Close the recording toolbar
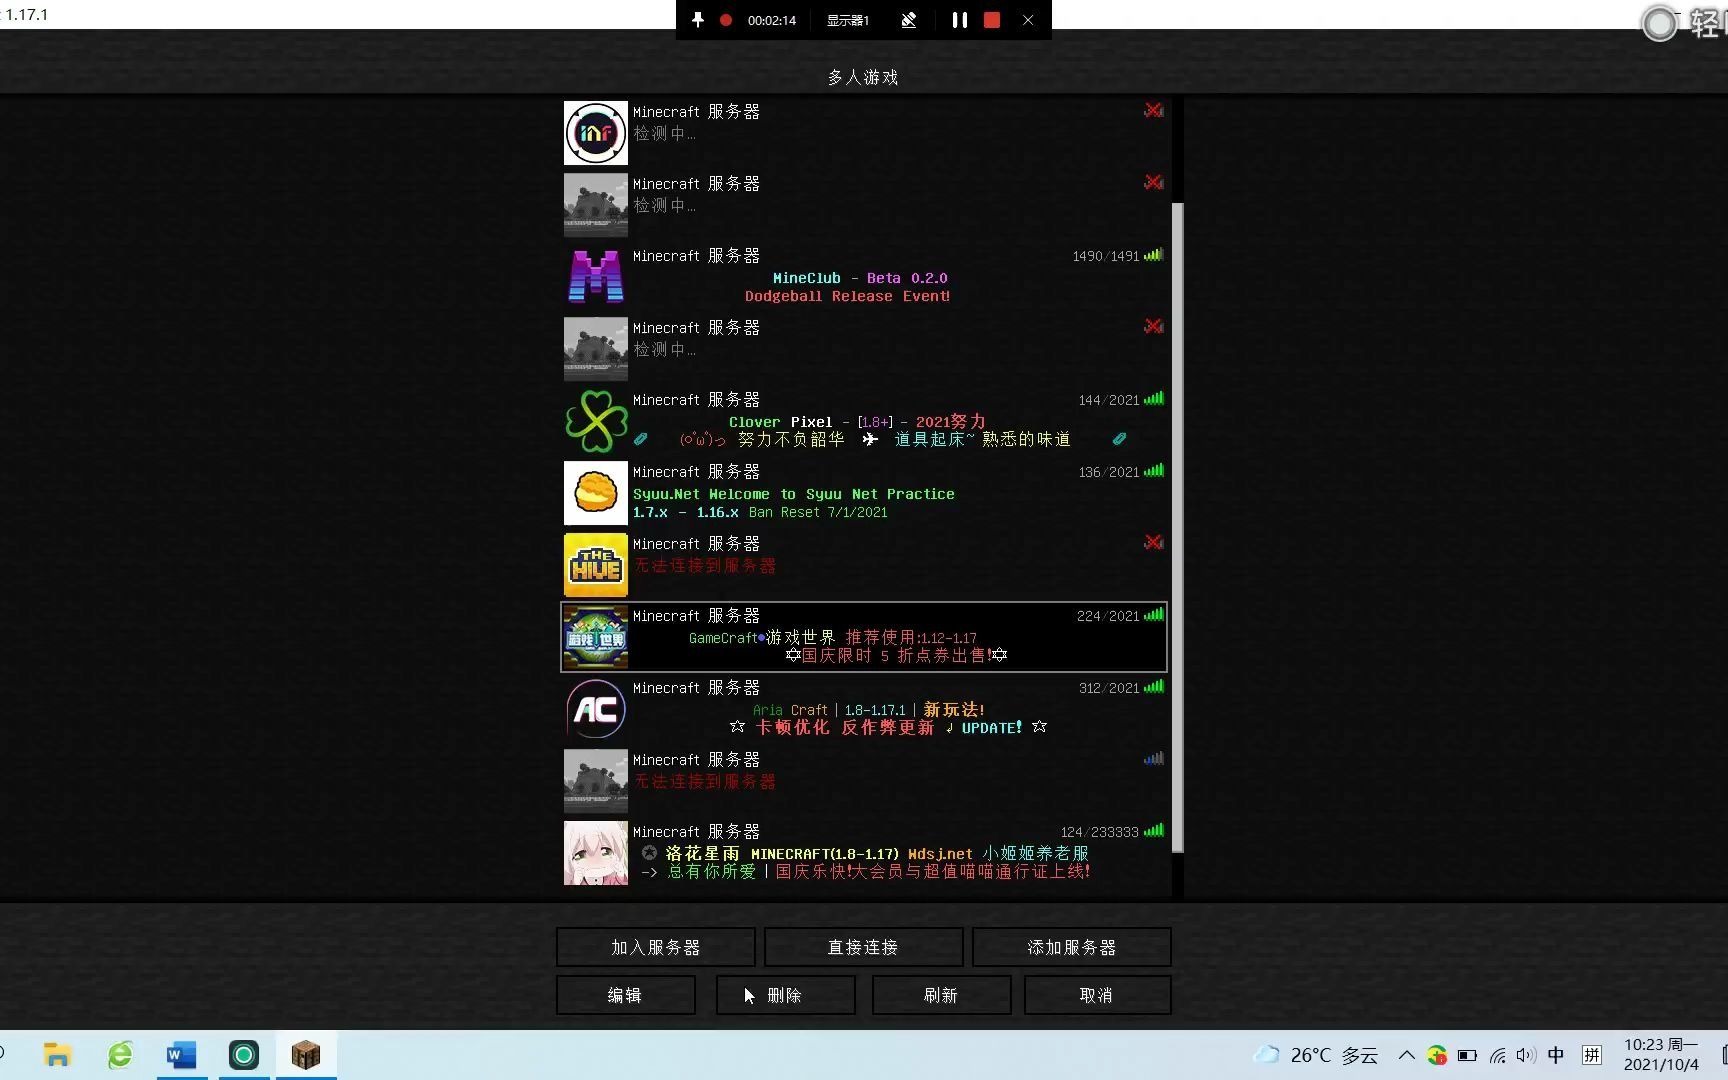 click(x=1028, y=20)
